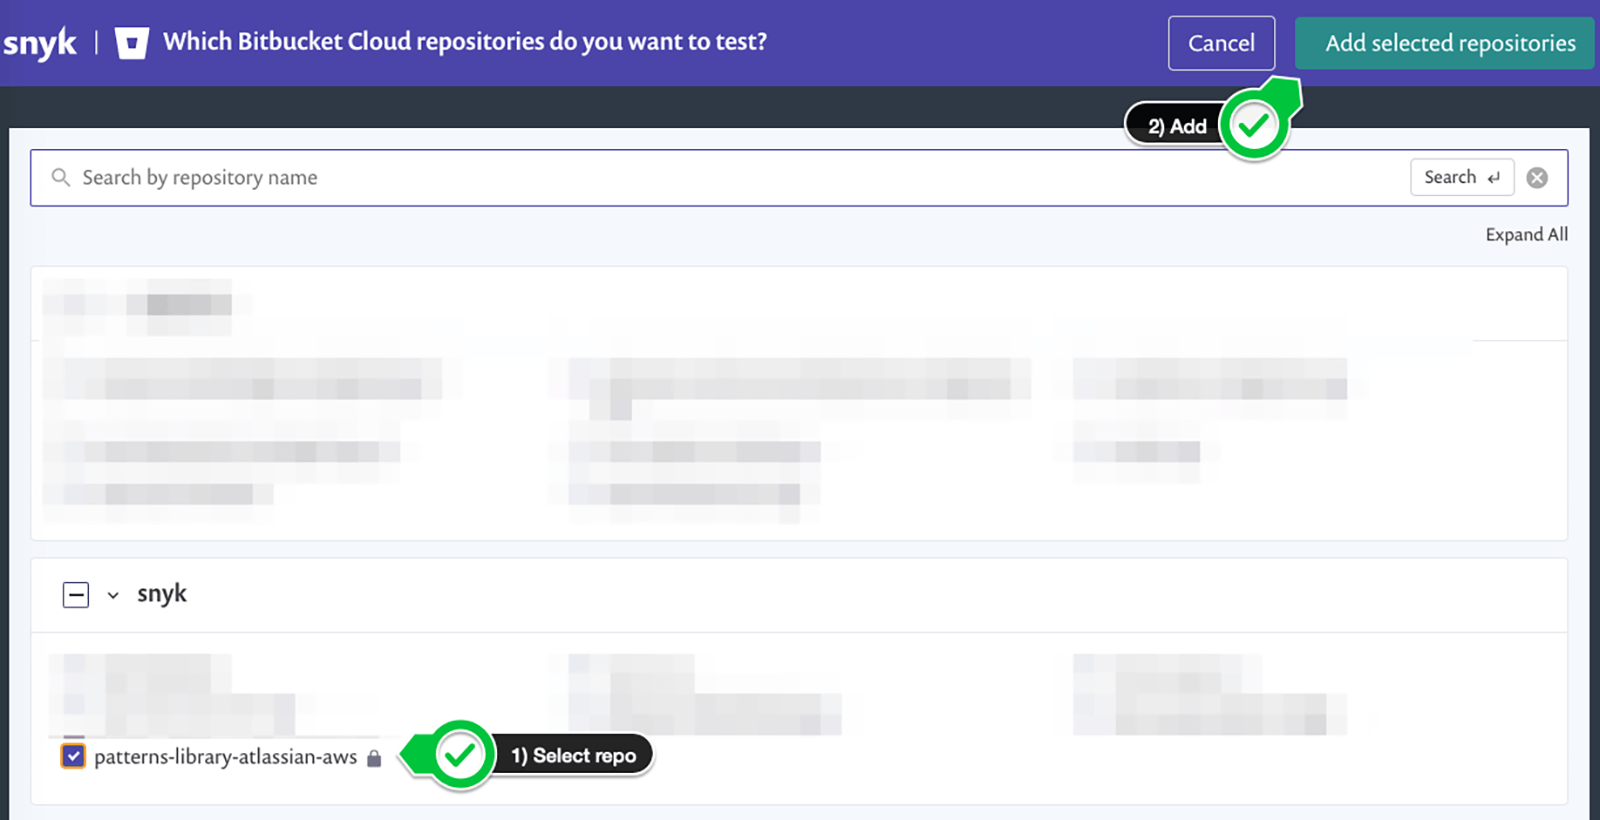Image resolution: width=1600 pixels, height=820 pixels.
Task: Click the Bitbucket bucket icon in header
Action: point(132,43)
